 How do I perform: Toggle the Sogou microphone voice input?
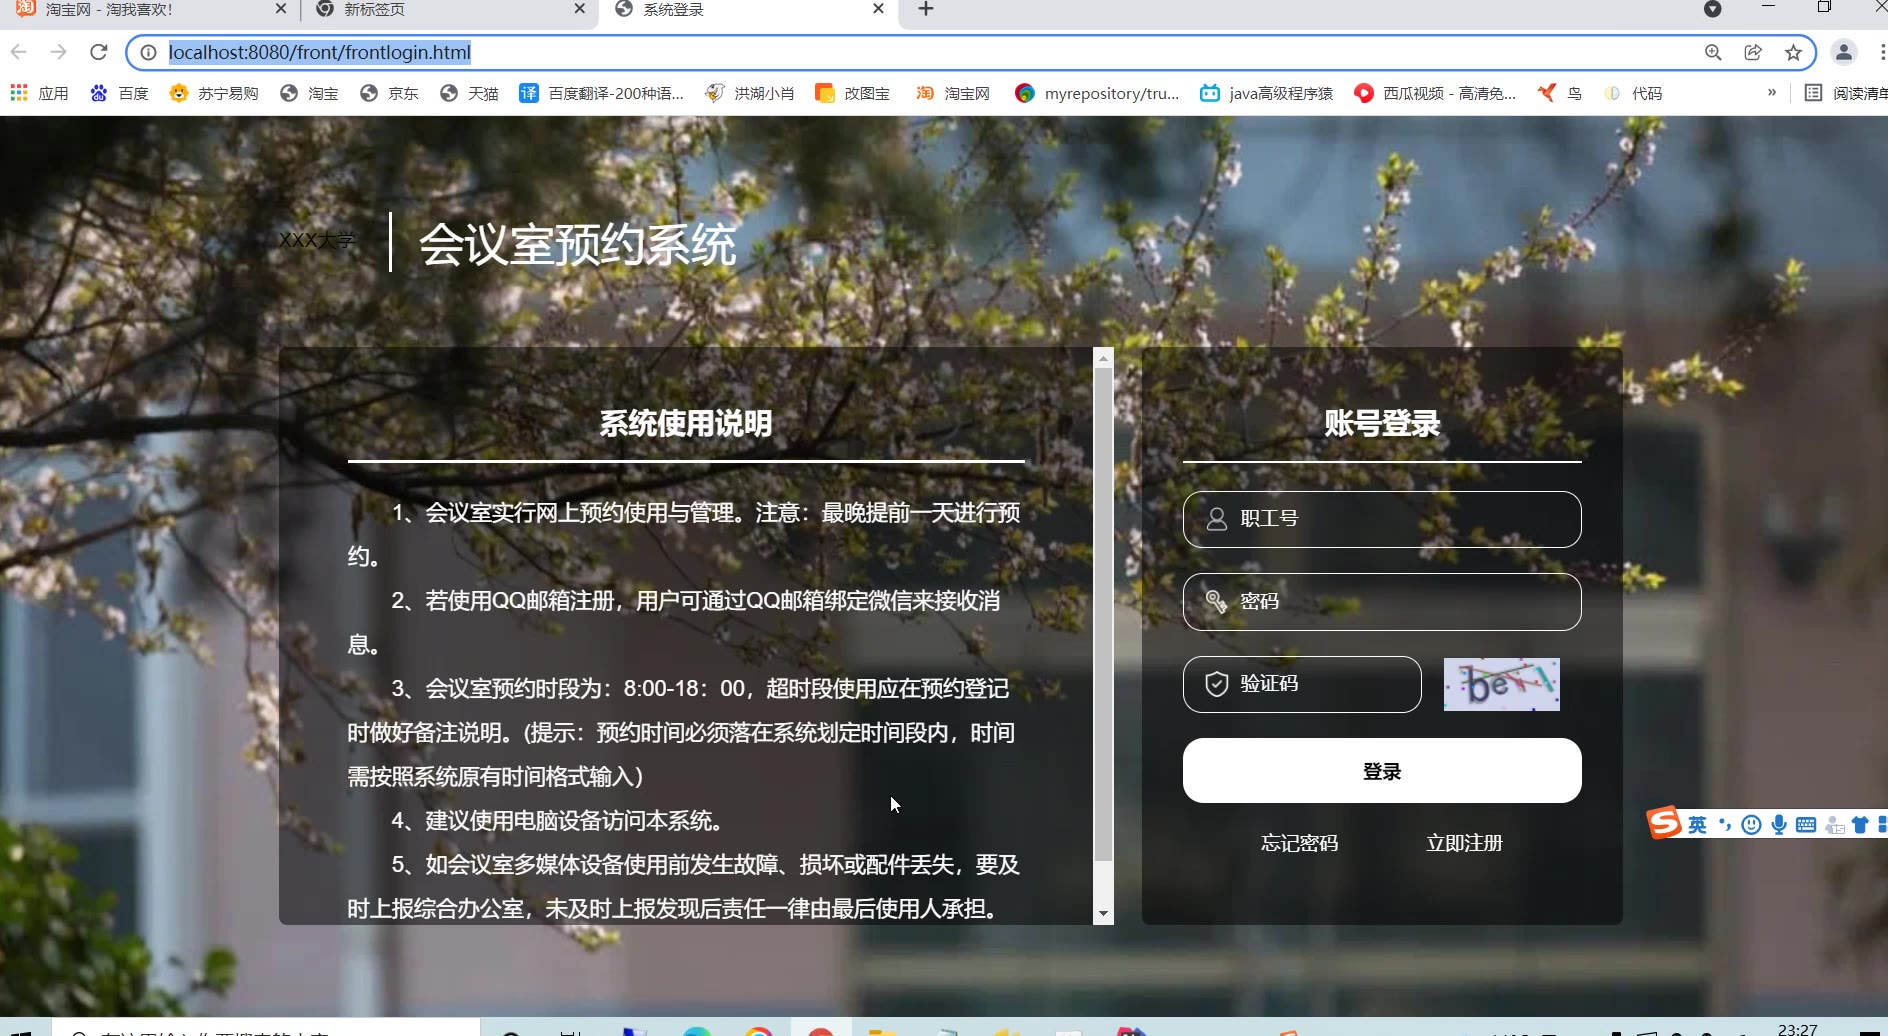[x=1779, y=825]
